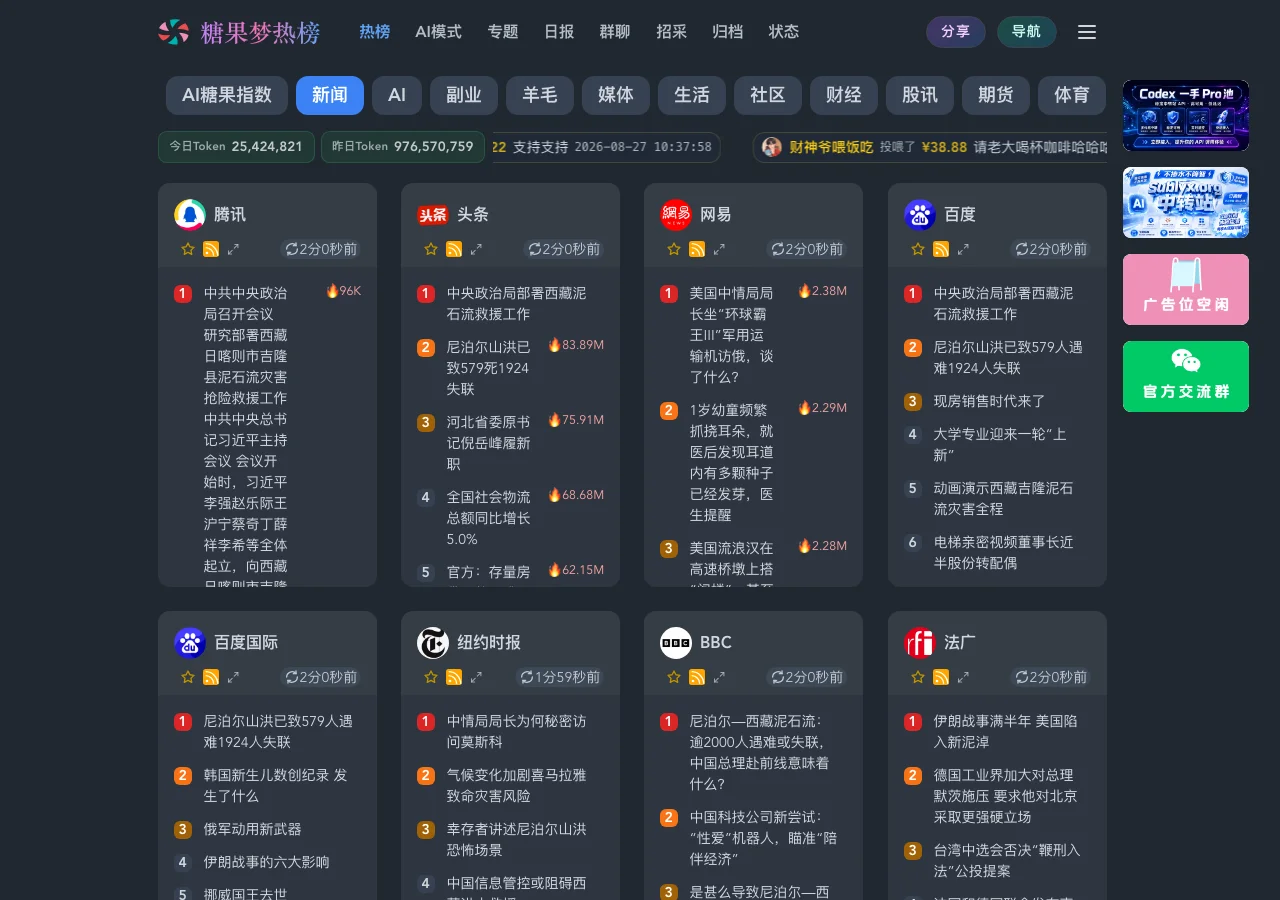The height and width of the screenshot is (900, 1280).
Task: Open RSS feed icon for 百度国际
Action: tap(211, 677)
